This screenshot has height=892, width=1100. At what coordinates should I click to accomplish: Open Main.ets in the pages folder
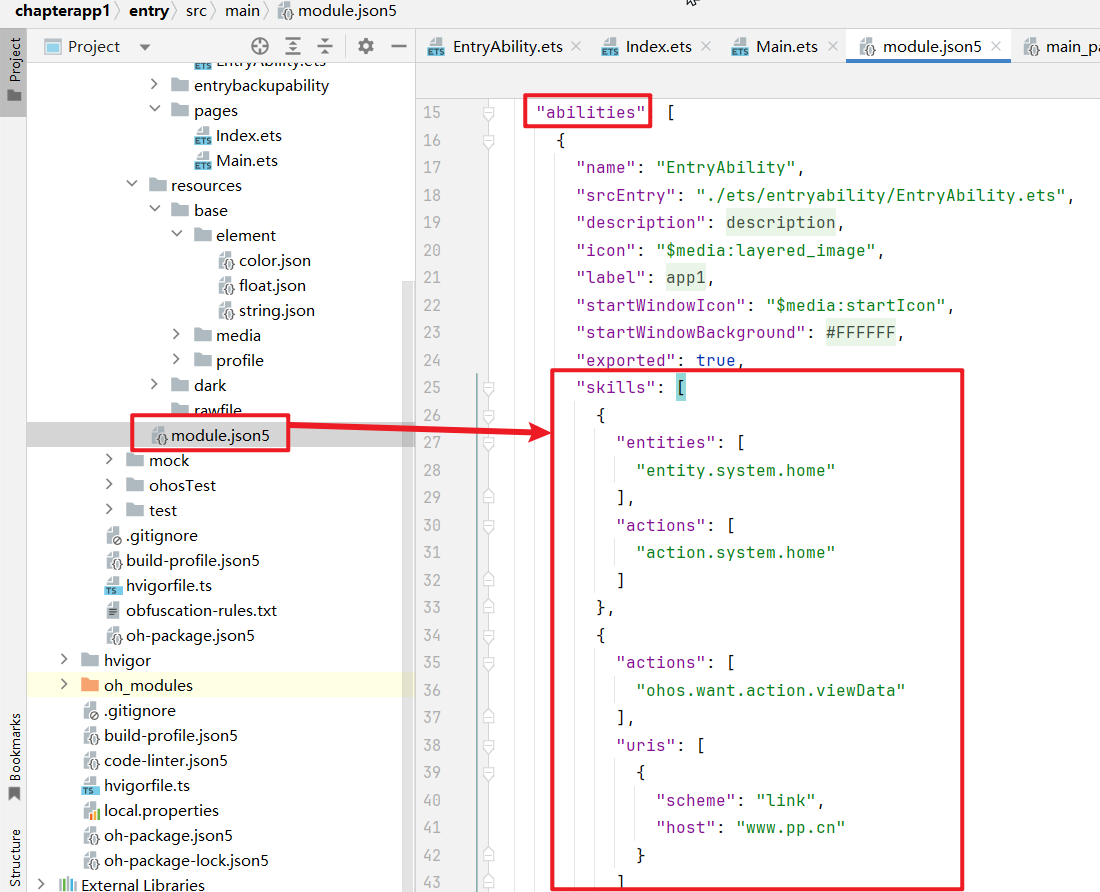tap(246, 161)
